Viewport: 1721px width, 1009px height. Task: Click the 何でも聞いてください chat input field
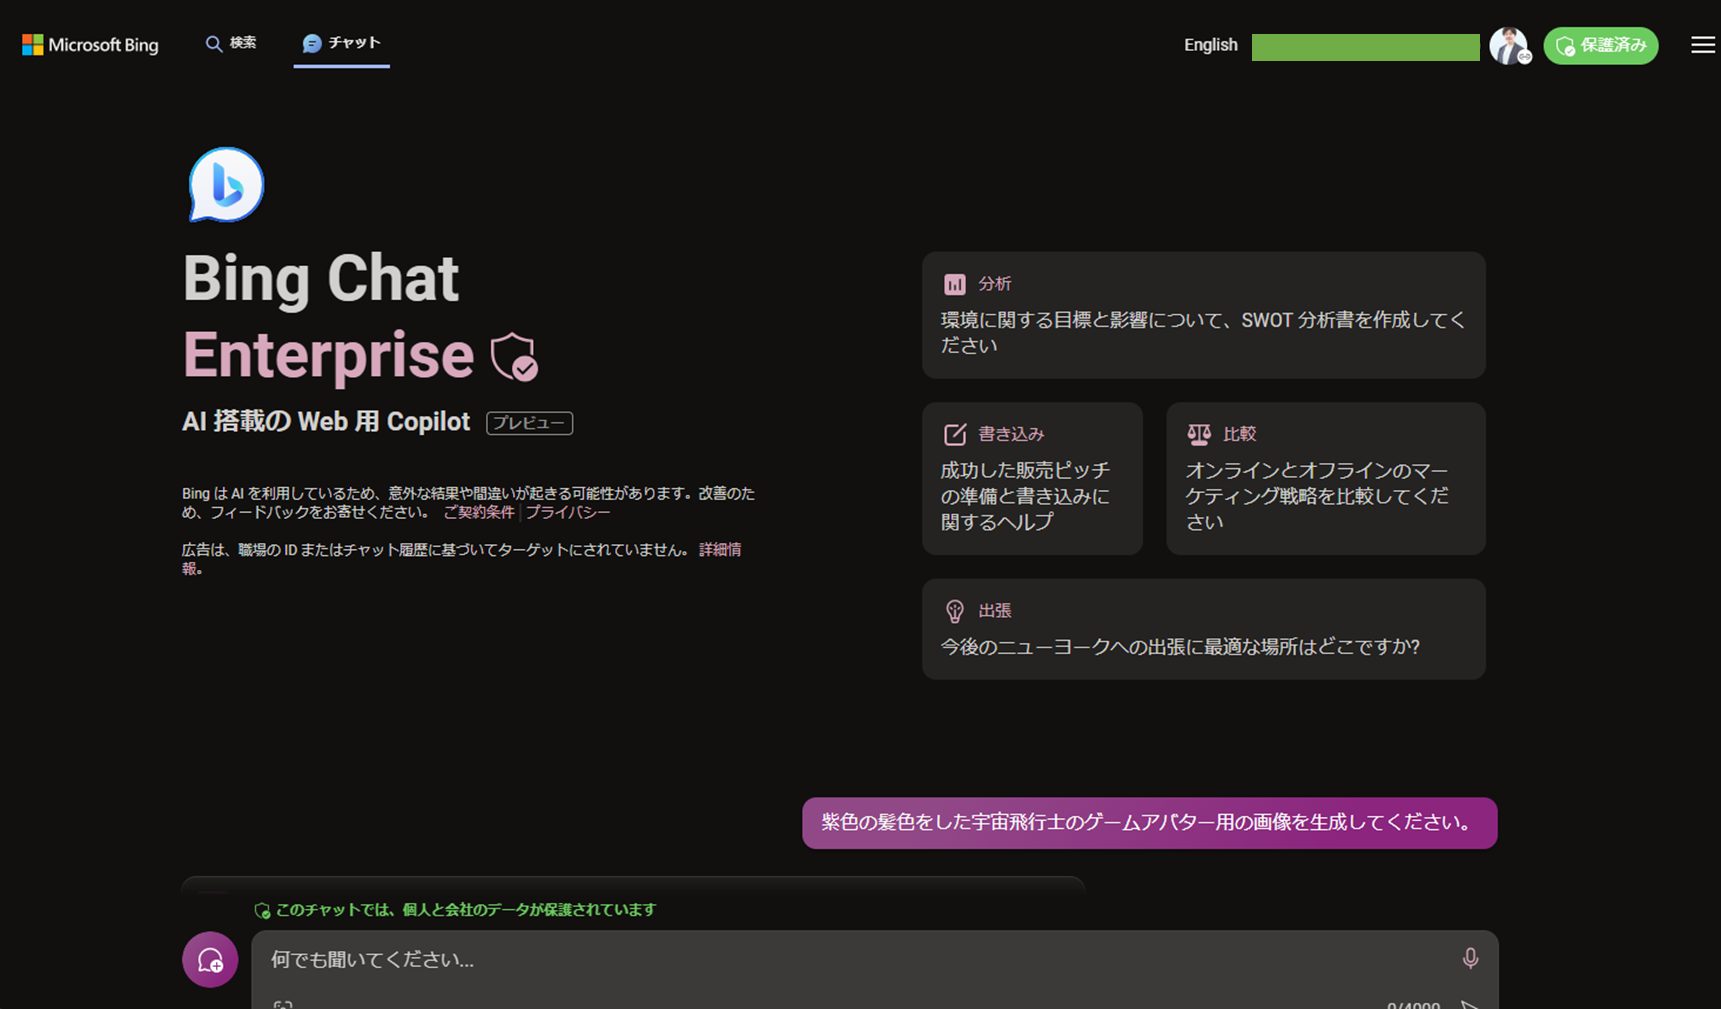pos(850,959)
